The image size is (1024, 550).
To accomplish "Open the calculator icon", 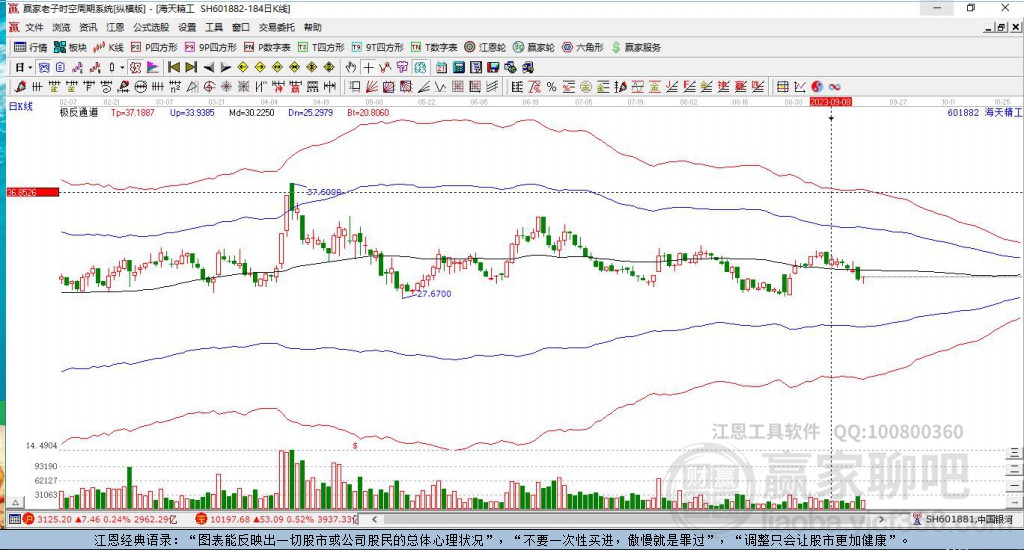I will point(458,67).
